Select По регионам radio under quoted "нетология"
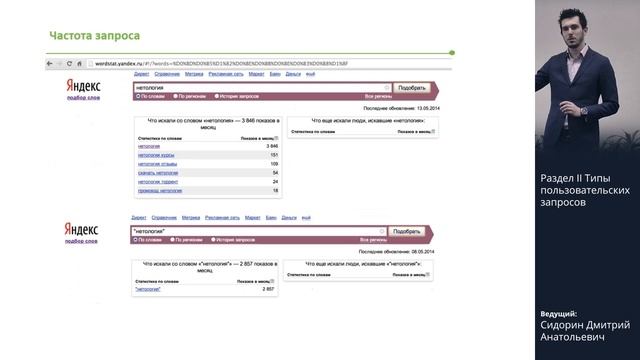This screenshot has width=640, height=360. click(x=172, y=240)
